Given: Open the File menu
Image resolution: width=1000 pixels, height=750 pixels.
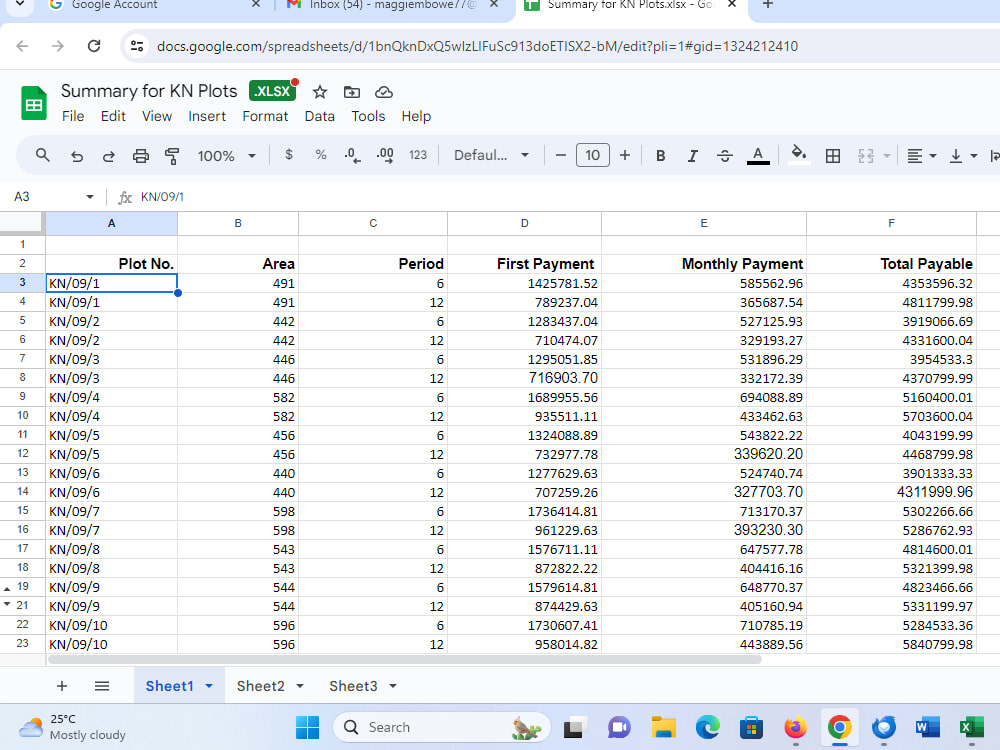Looking at the screenshot, I should click(73, 116).
